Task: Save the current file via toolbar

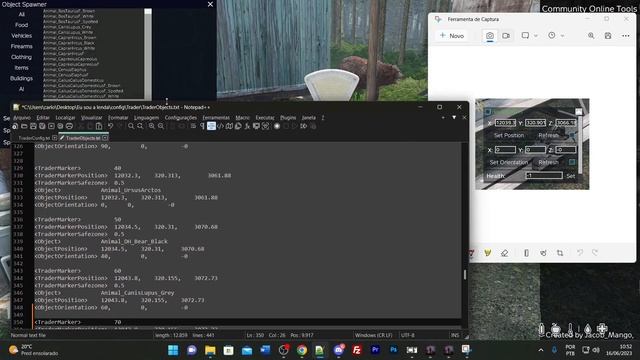Action: 33,126
